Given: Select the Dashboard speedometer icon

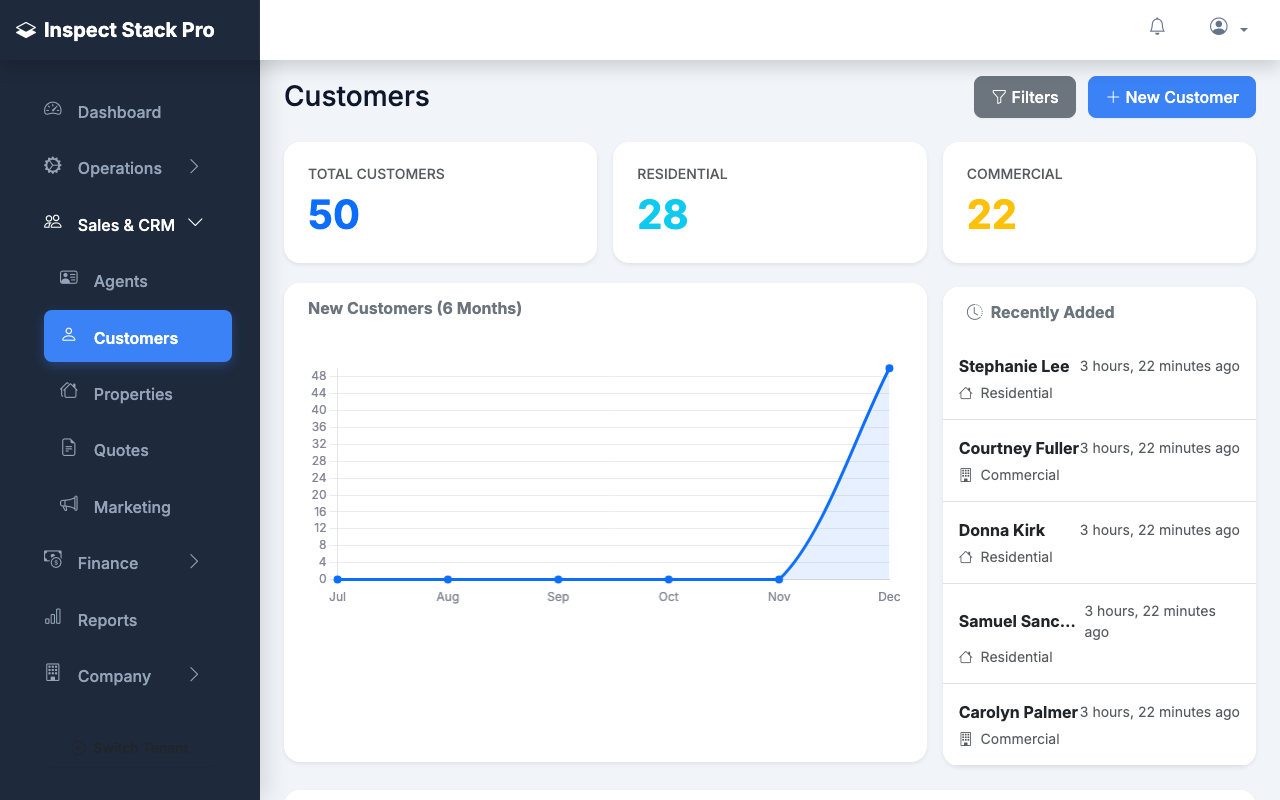Looking at the screenshot, I should tap(52, 110).
